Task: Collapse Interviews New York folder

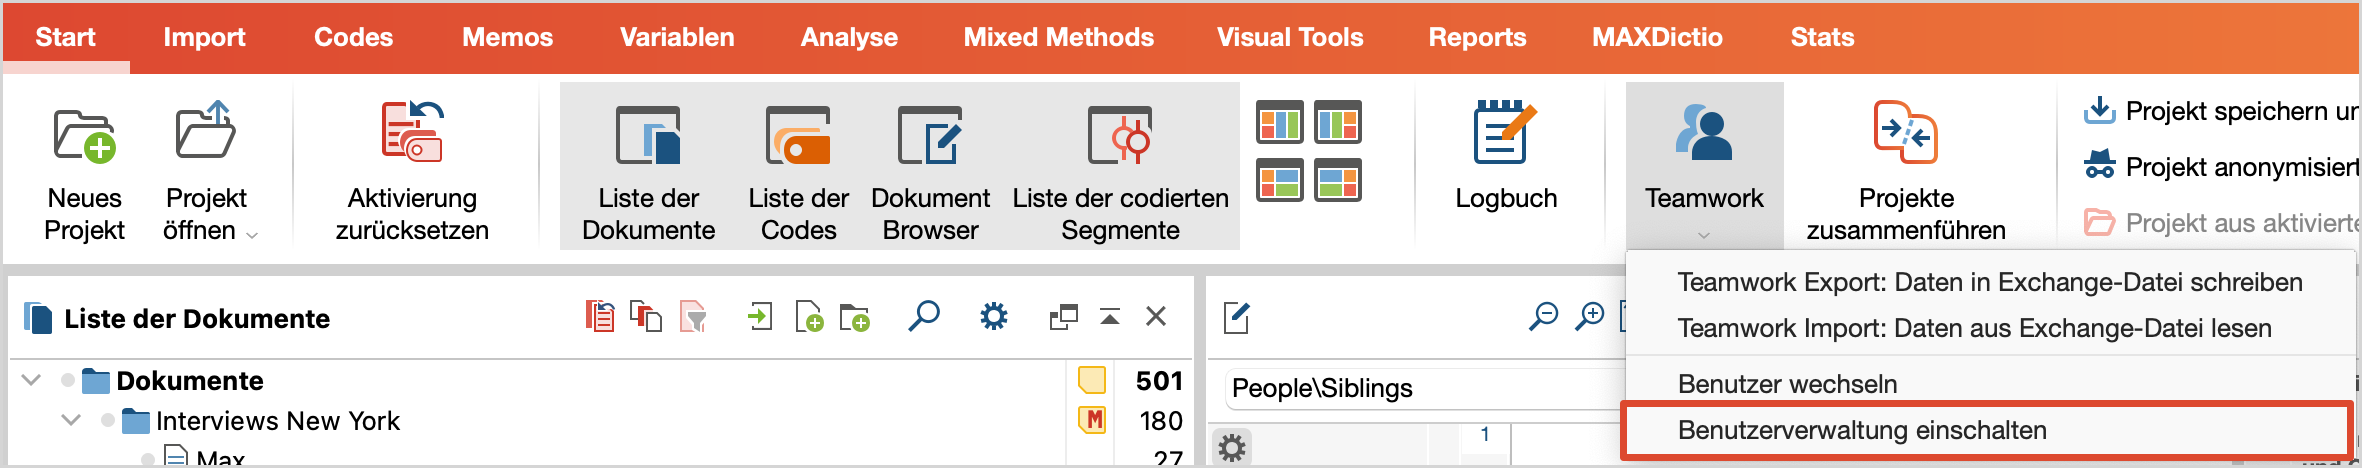Action: tap(71, 420)
